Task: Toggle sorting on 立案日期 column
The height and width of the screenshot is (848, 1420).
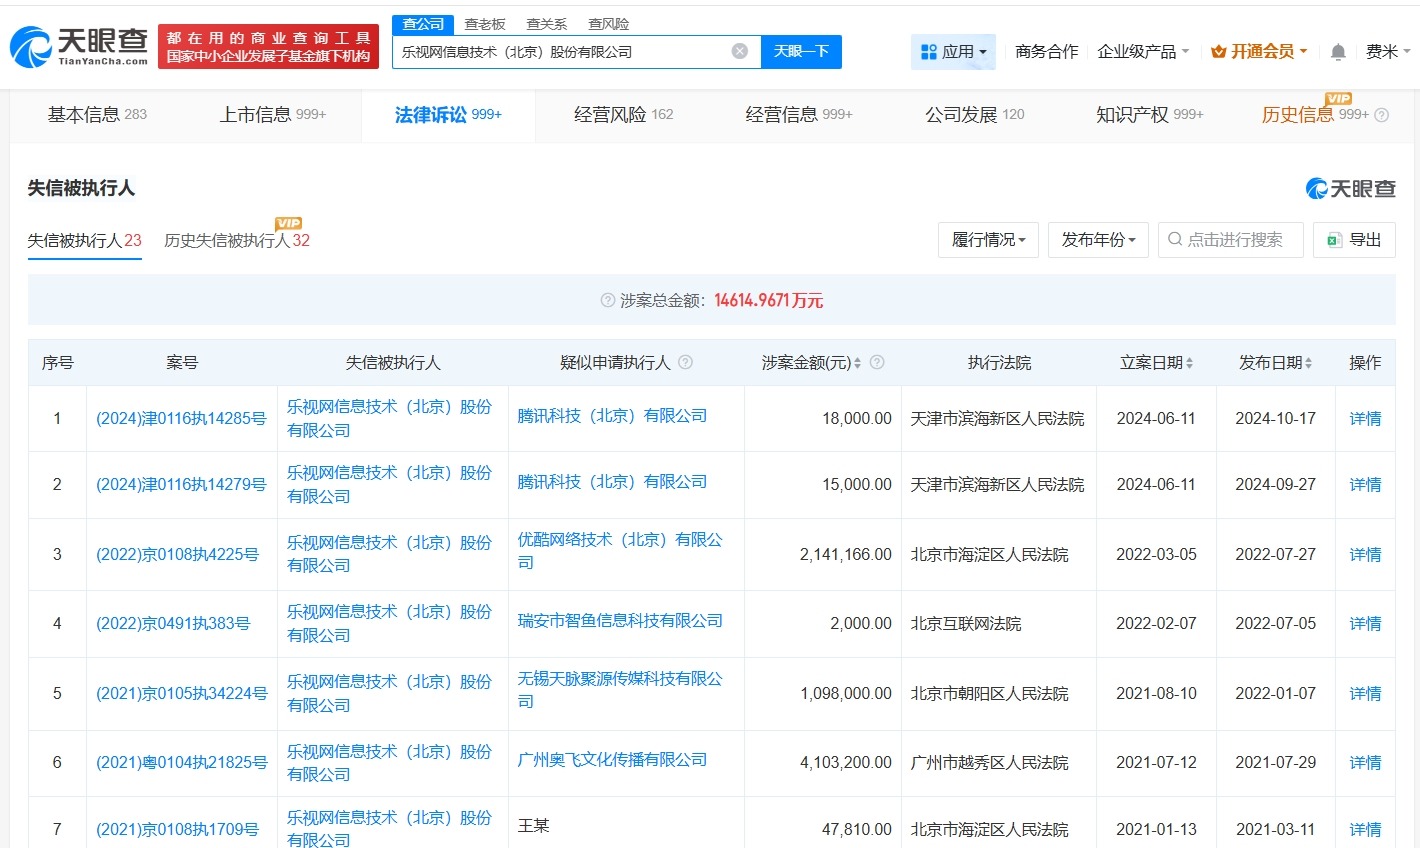Action: click(x=1189, y=362)
